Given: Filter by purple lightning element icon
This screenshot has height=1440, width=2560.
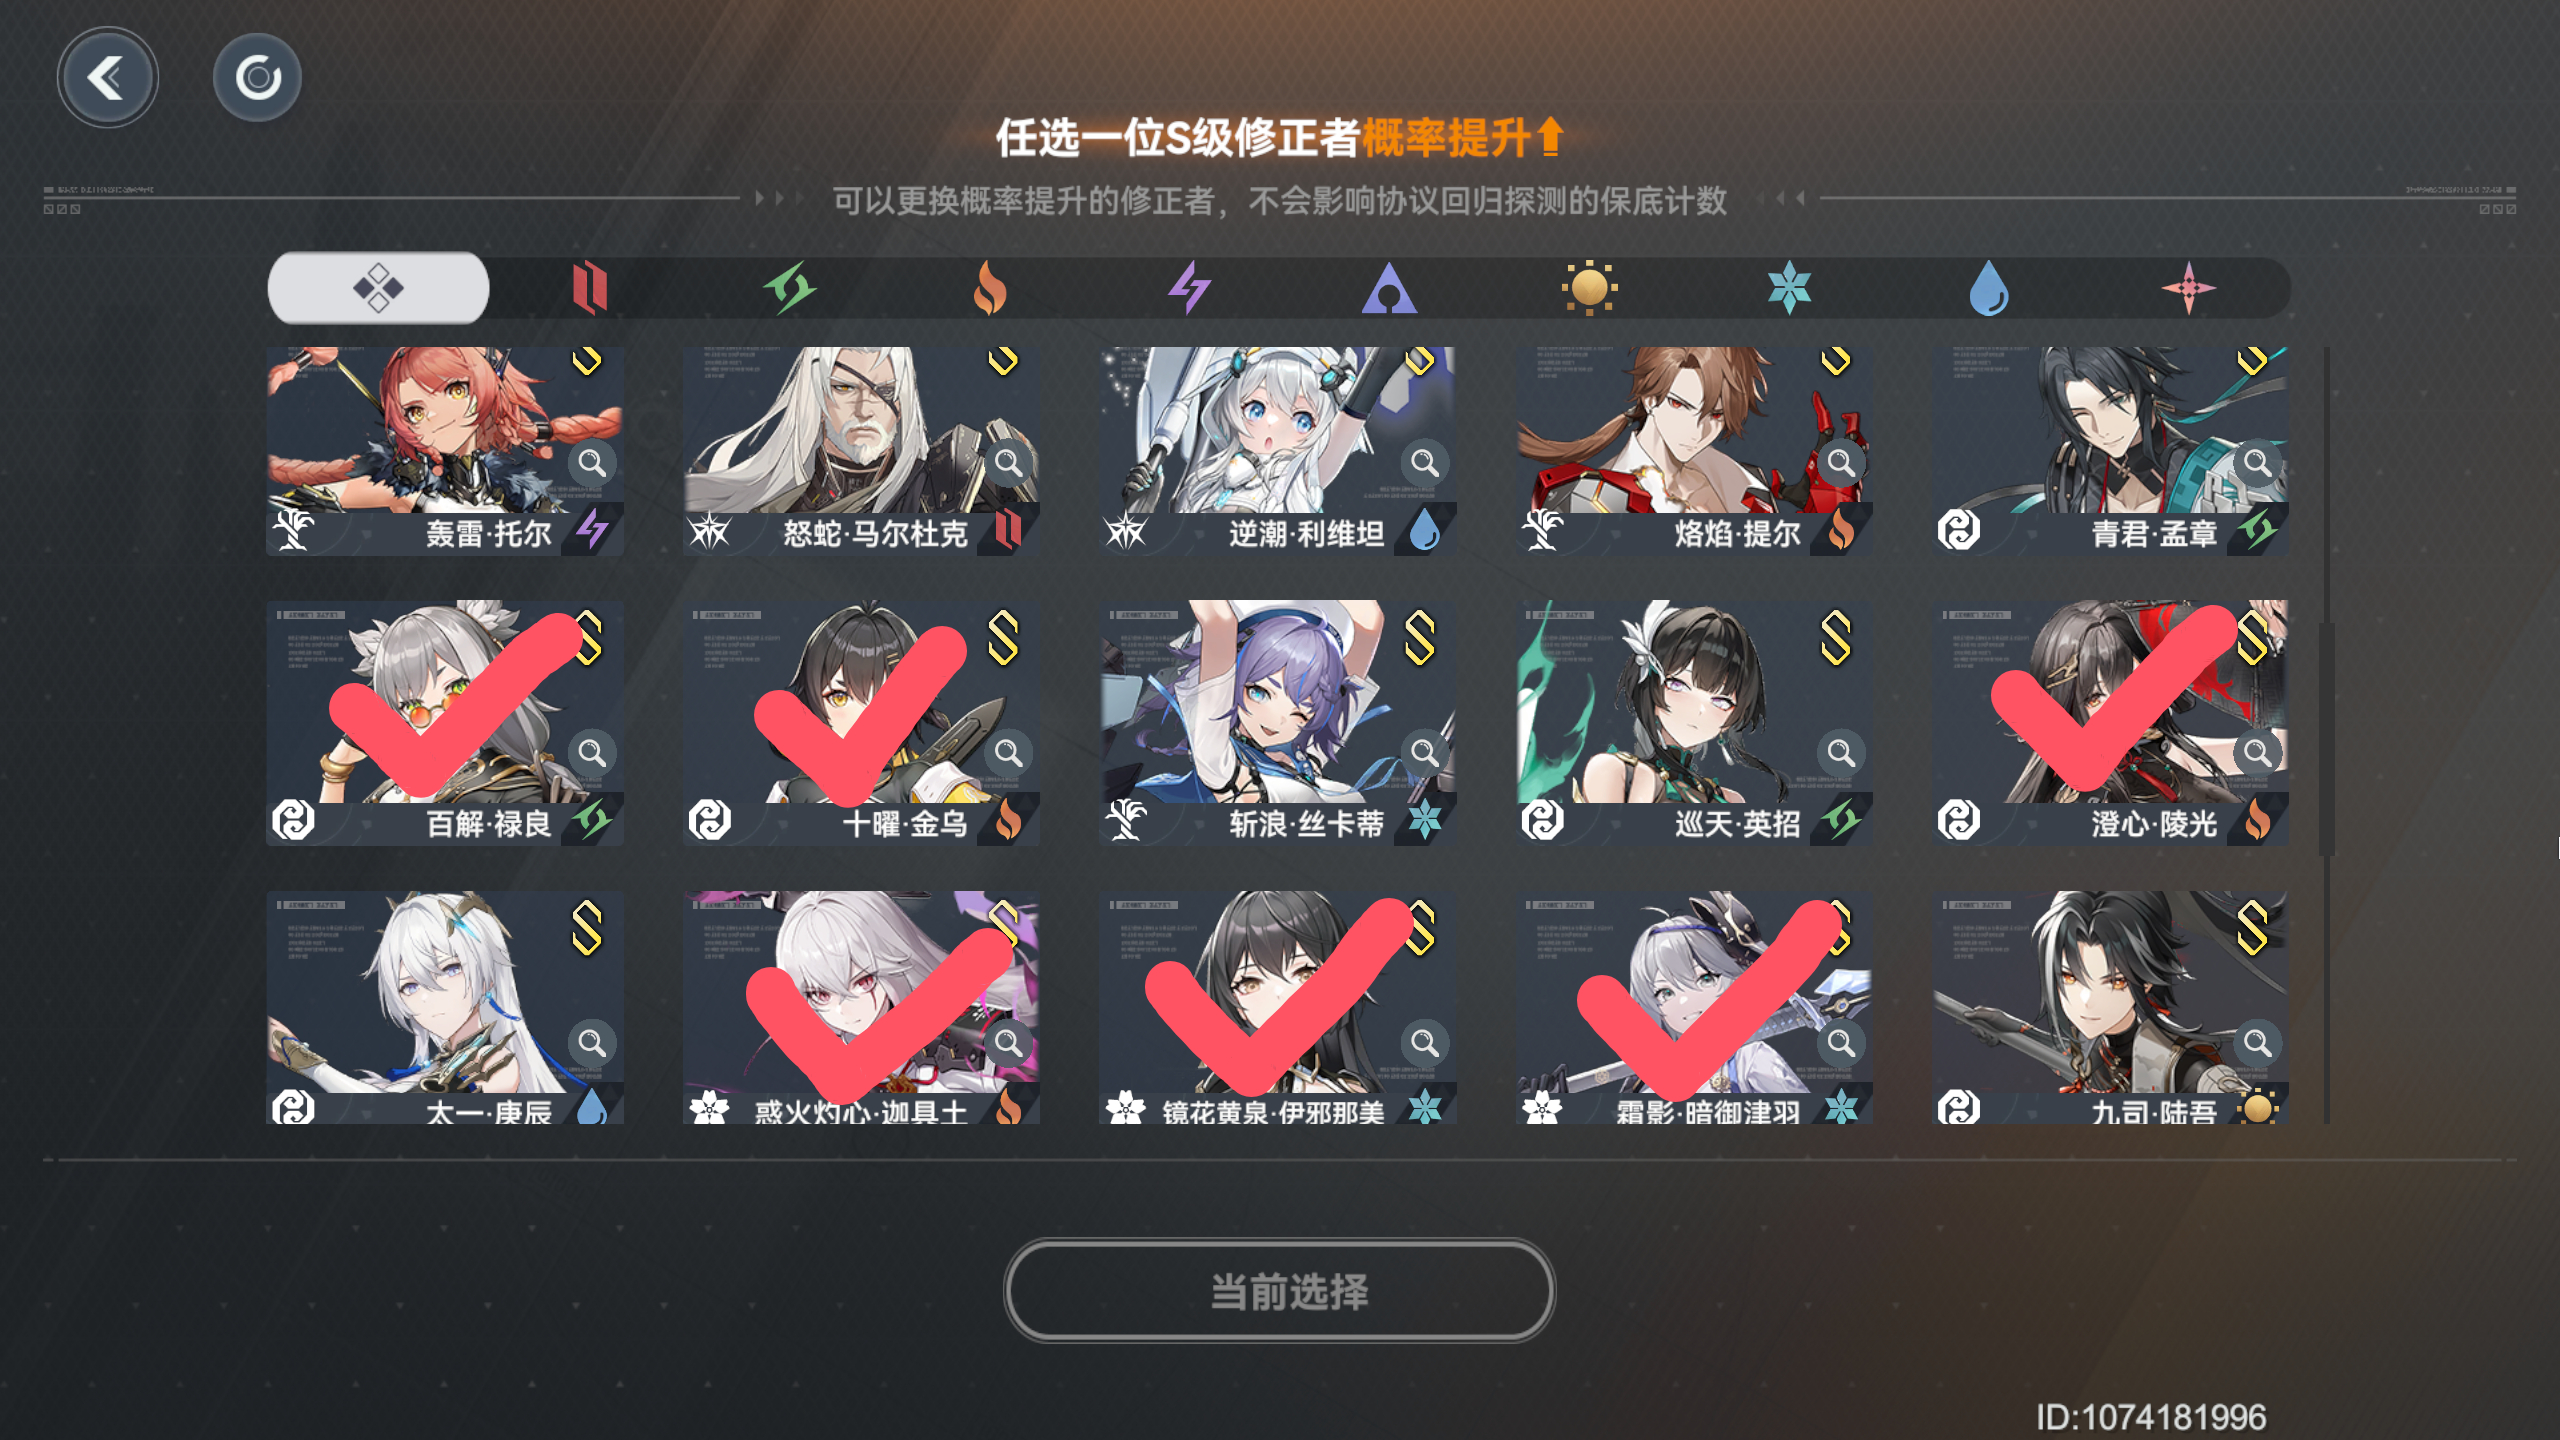Looking at the screenshot, I should pos(1189,288).
